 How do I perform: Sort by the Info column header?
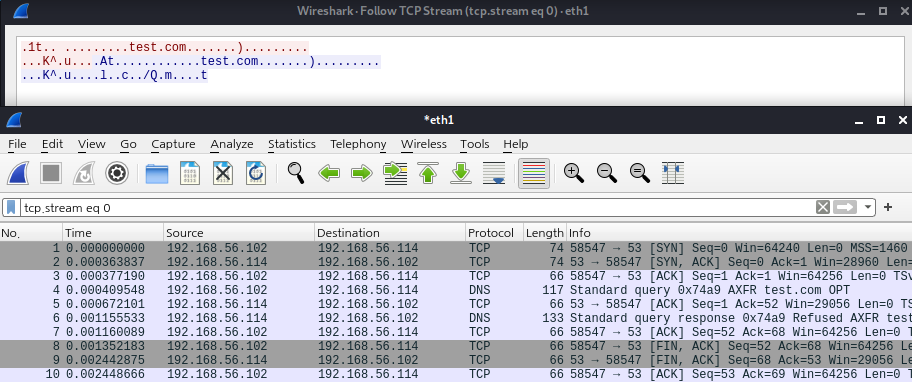(739, 233)
